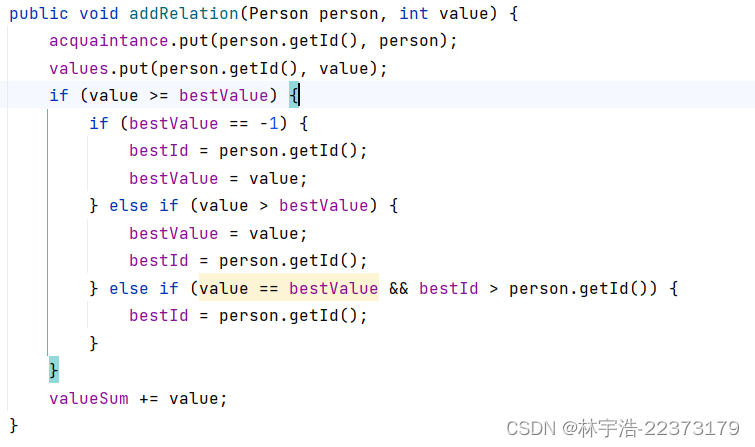Click the 'int' type keyword
Screen dimensions: 755x447
tap(414, 13)
